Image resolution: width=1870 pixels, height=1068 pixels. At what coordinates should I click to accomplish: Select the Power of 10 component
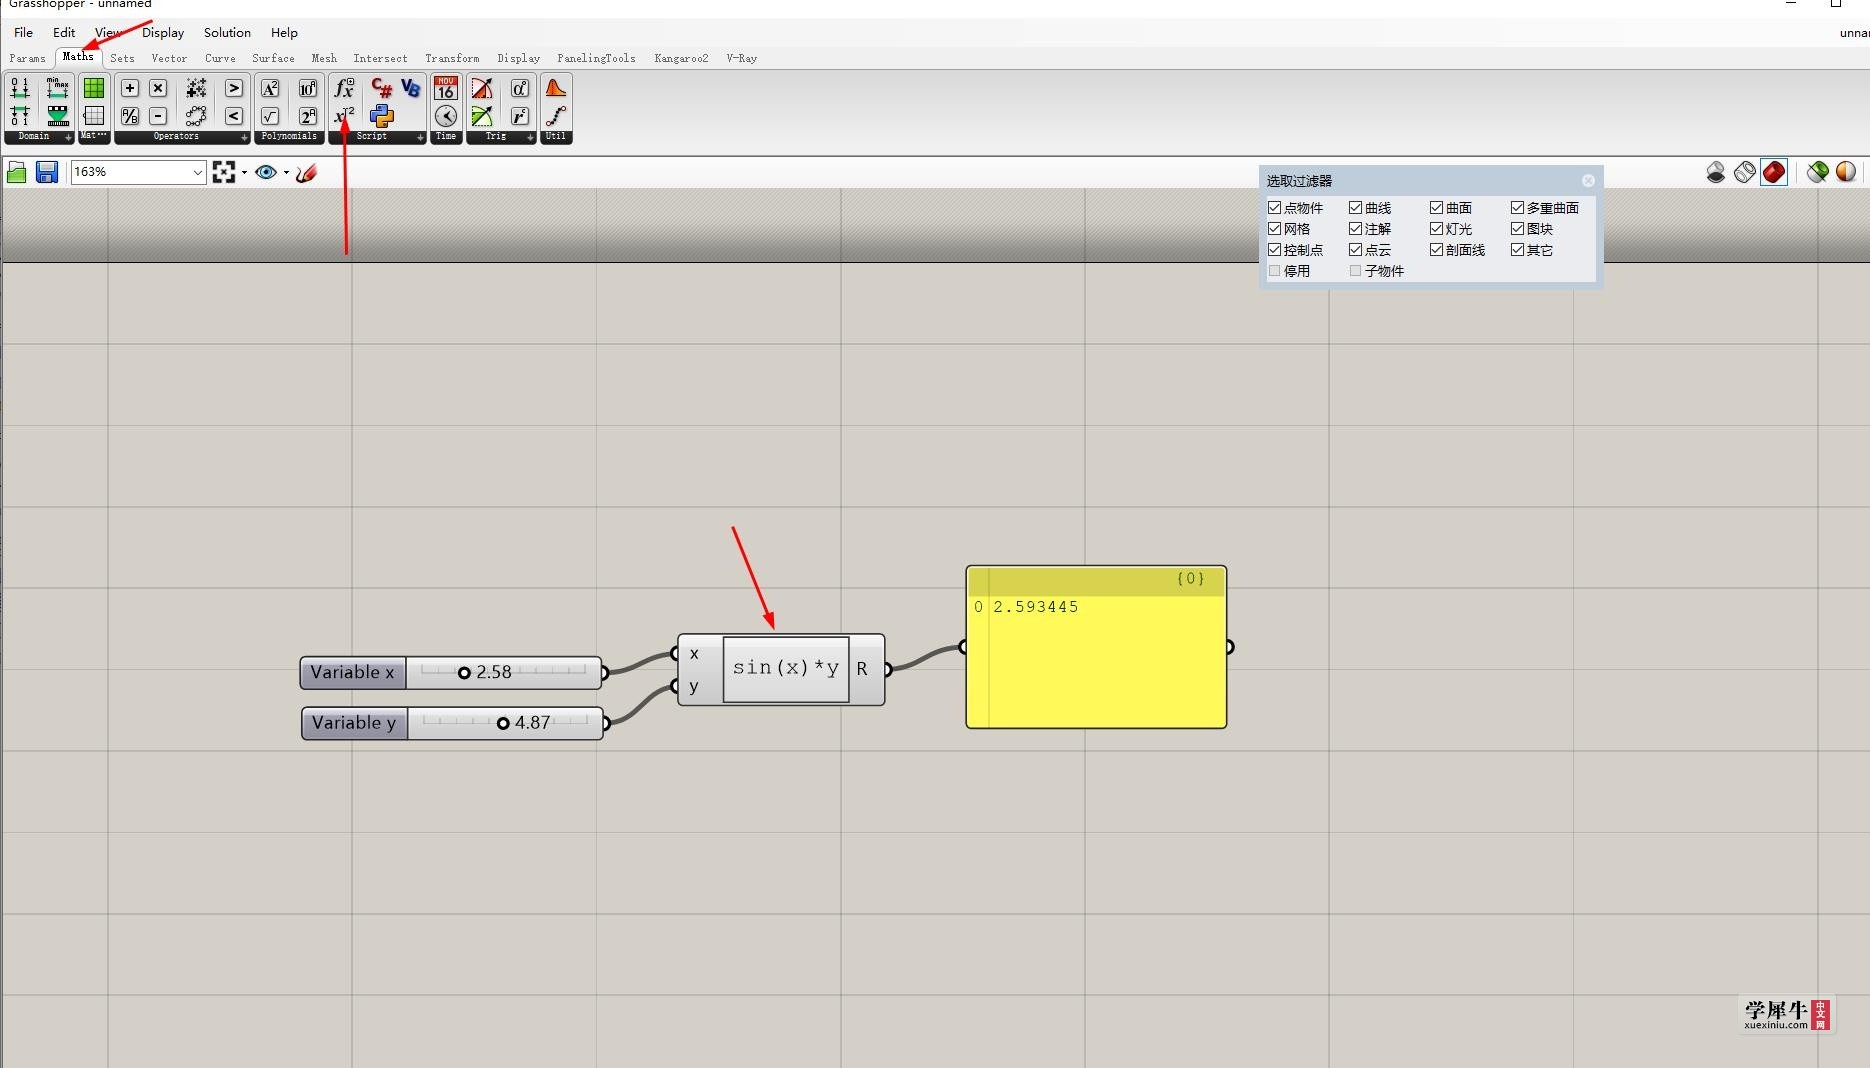point(308,88)
